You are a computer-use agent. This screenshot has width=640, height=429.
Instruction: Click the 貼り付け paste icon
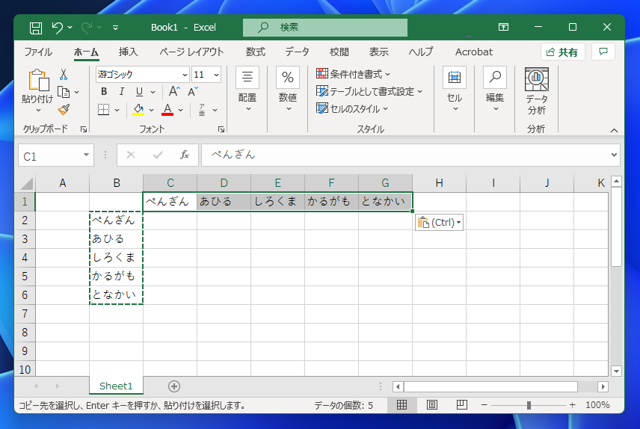[x=38, y=80]
